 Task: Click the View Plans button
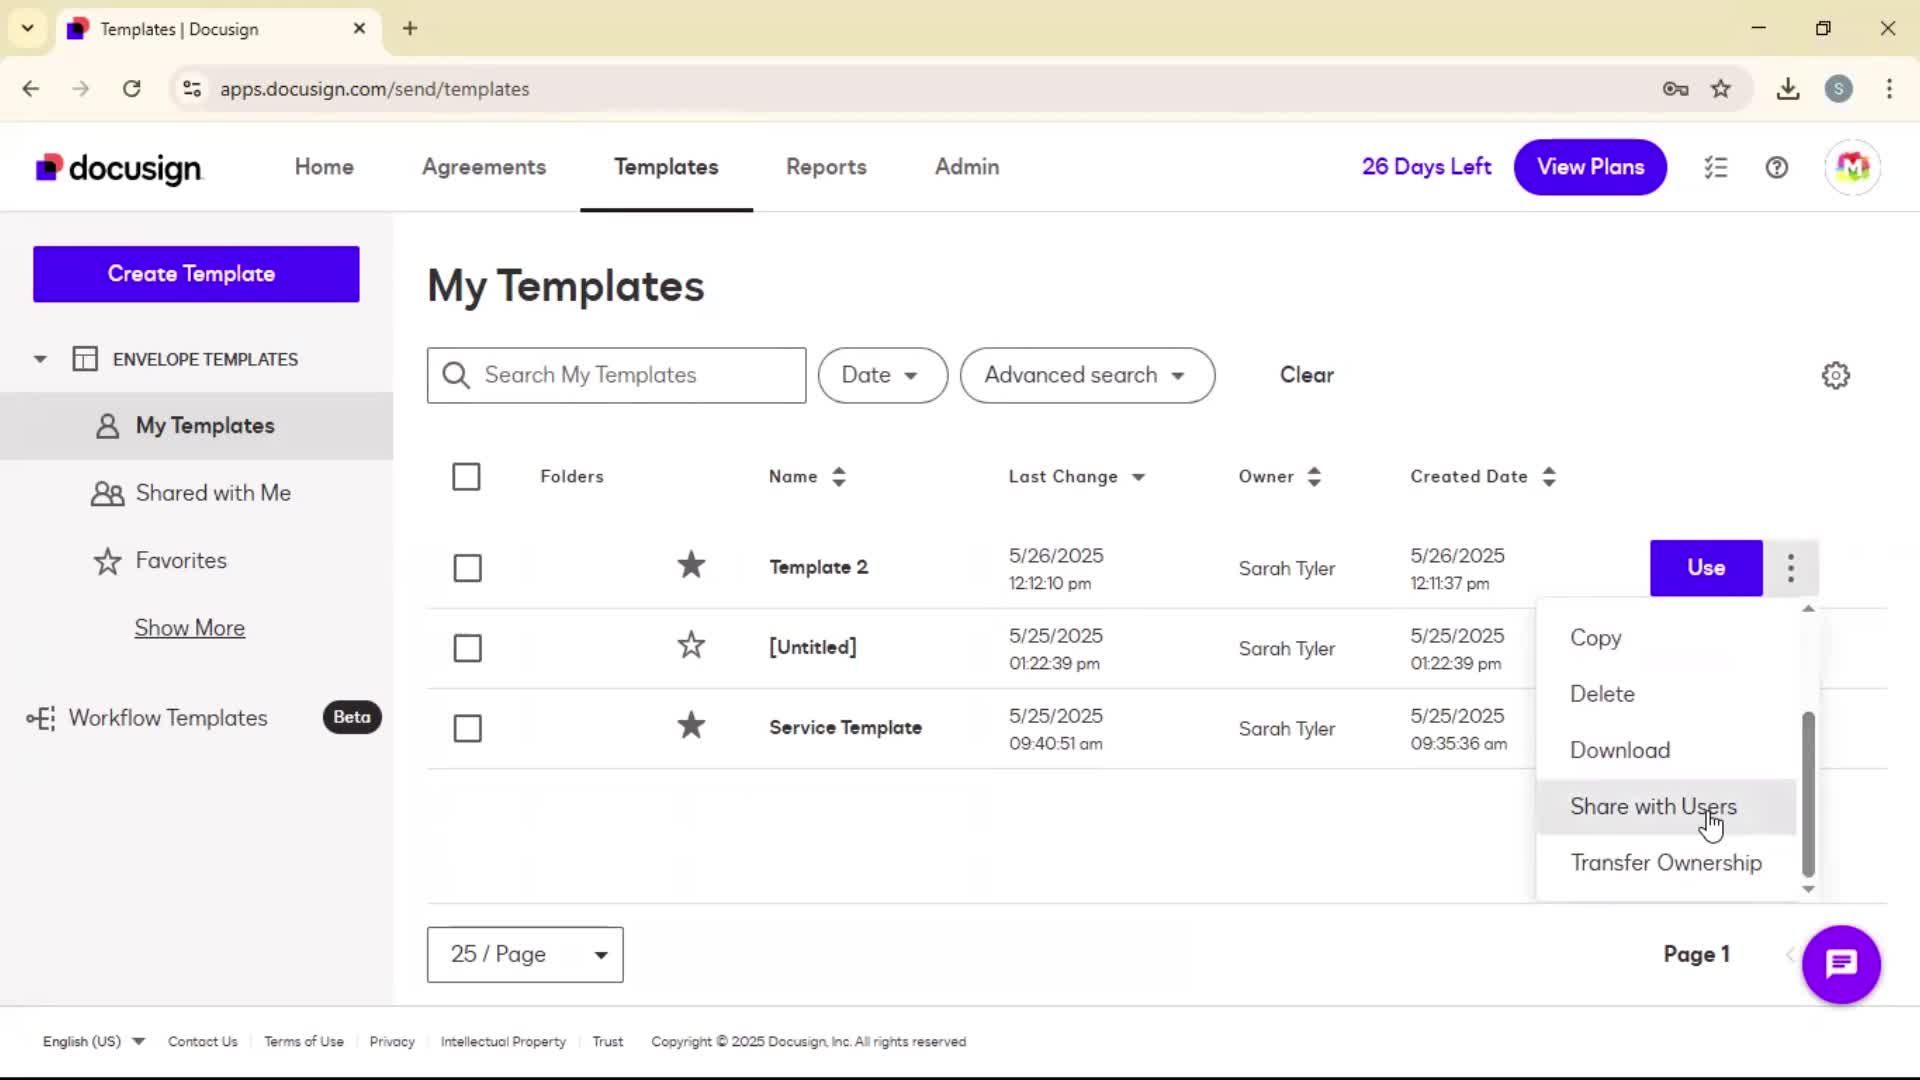pyautogui.click(x=1590, y=167)
